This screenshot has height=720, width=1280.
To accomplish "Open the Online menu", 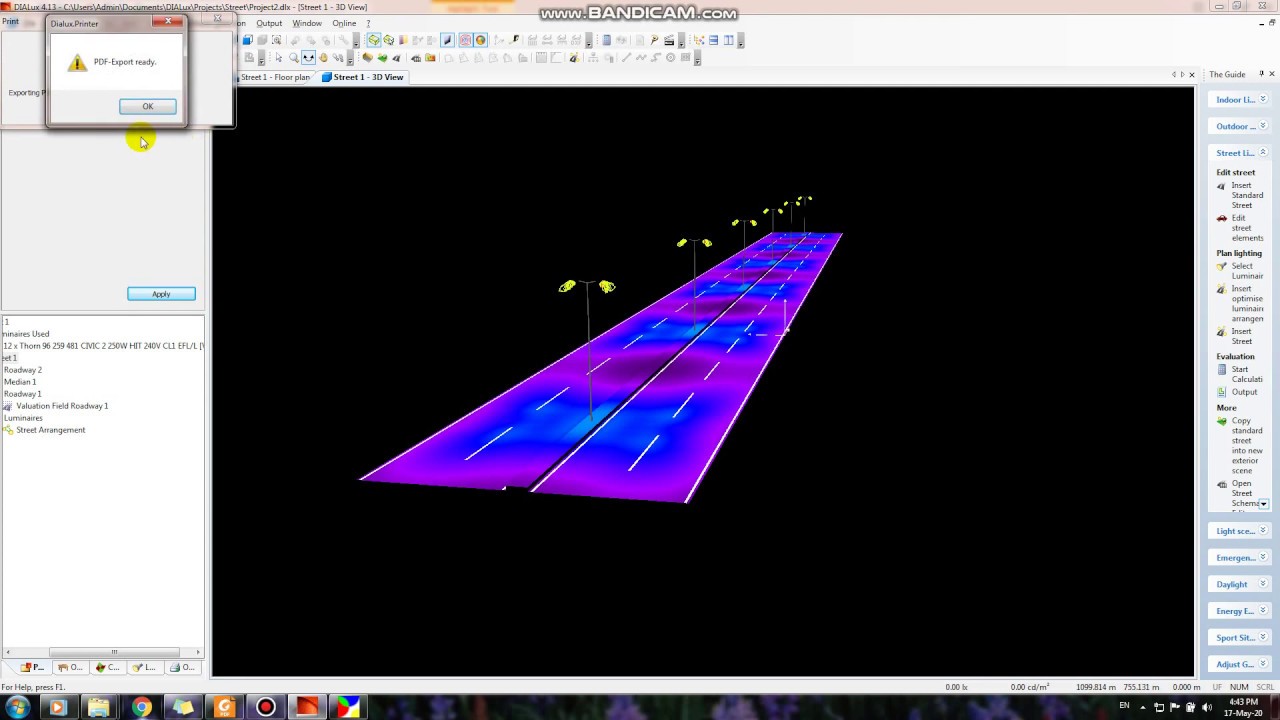I will [x=344, y=23].
